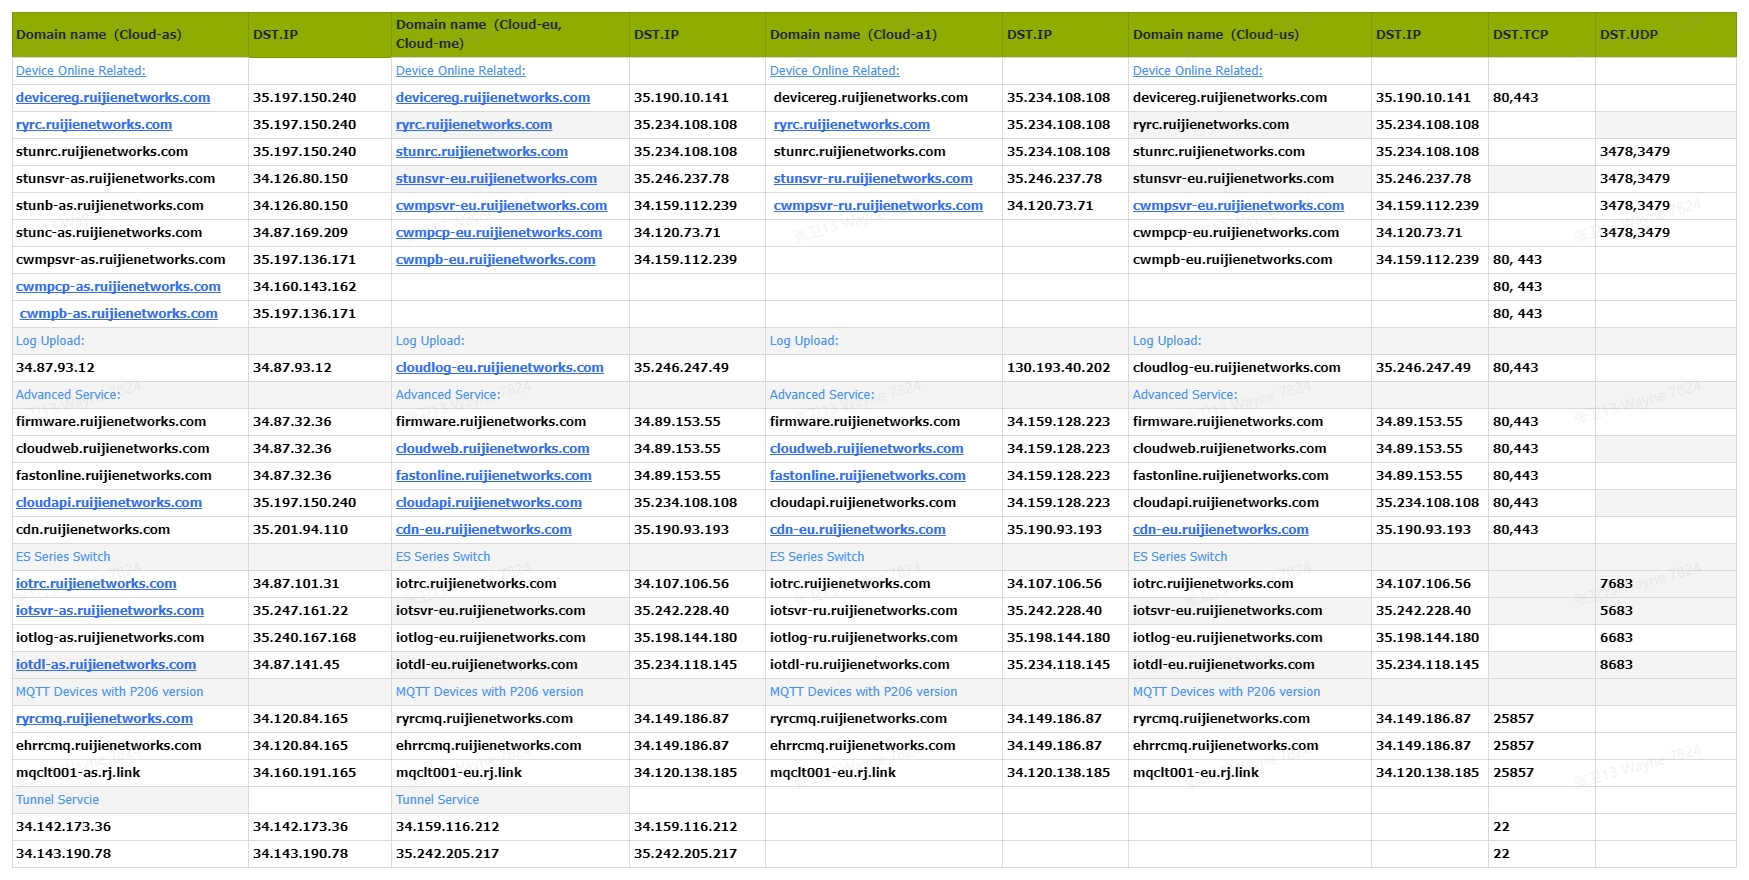Select the 'Domain name (Cloud-a1)' header cell
The height and width of the screenshot is (880, 1749).
point(884,35)
